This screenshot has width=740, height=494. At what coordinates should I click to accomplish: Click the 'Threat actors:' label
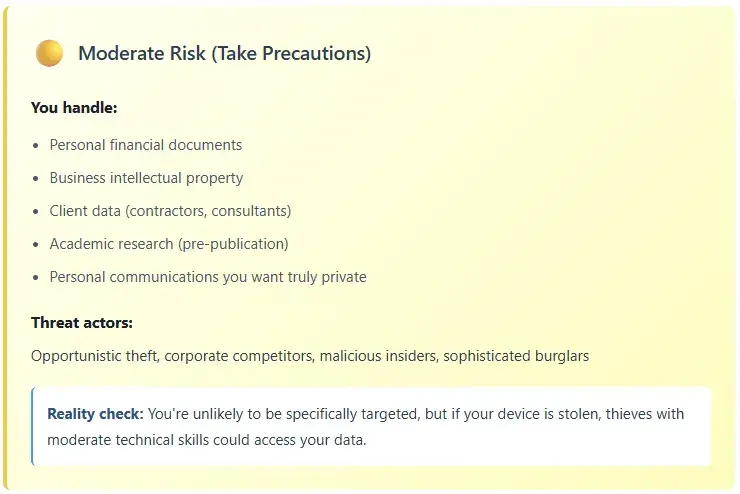[82, 323]
